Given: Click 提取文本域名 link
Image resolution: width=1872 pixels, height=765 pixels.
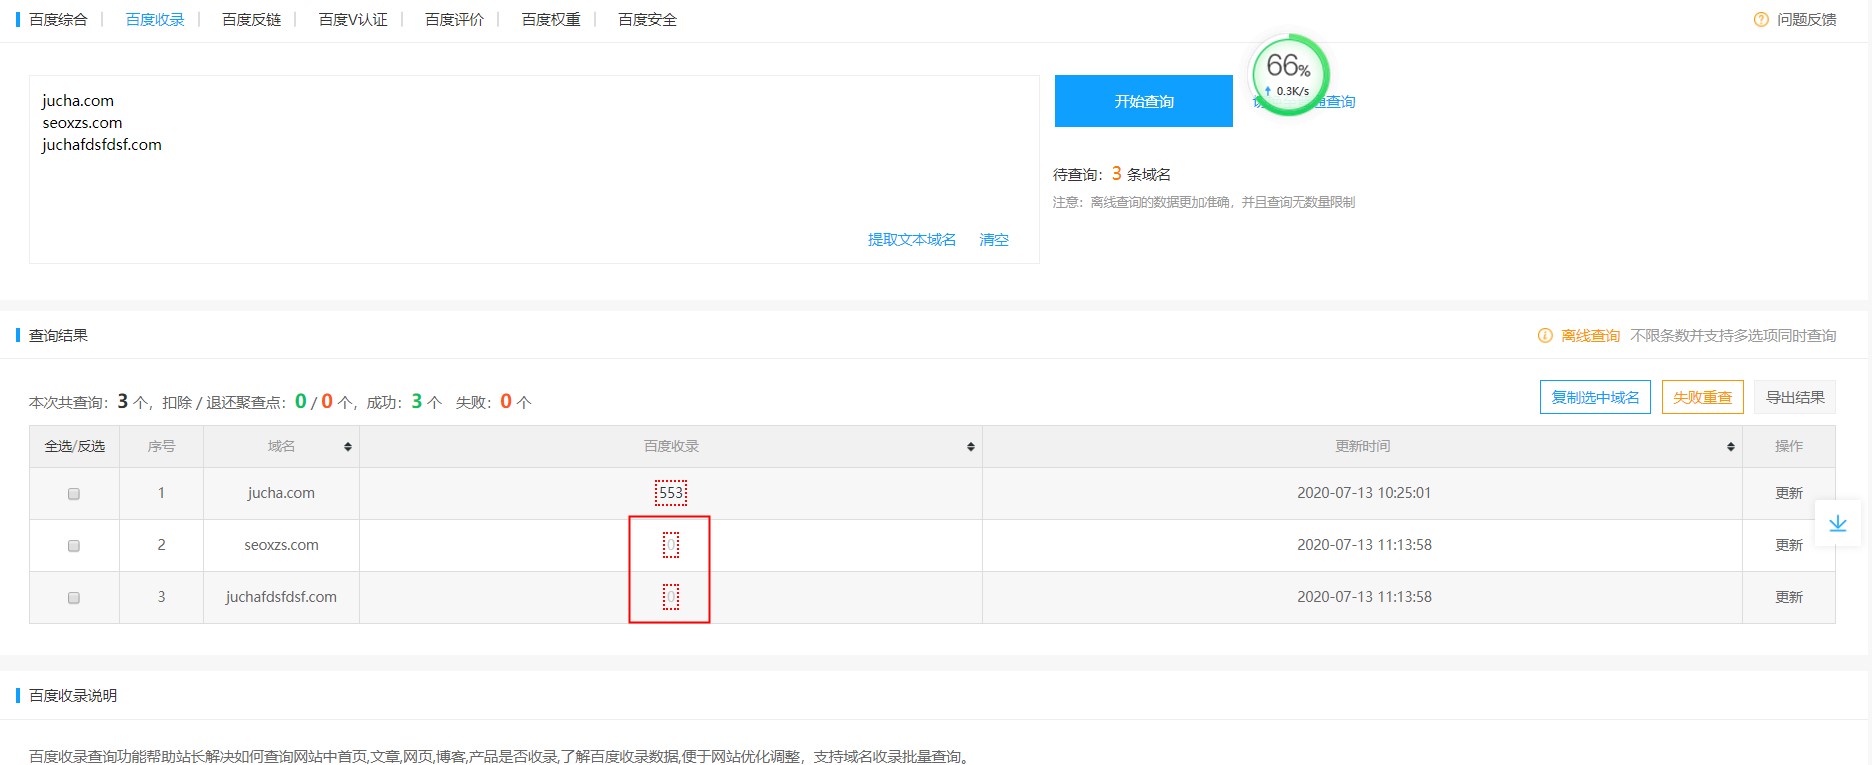Looking at the screenshot, I should tap(911, 240).
